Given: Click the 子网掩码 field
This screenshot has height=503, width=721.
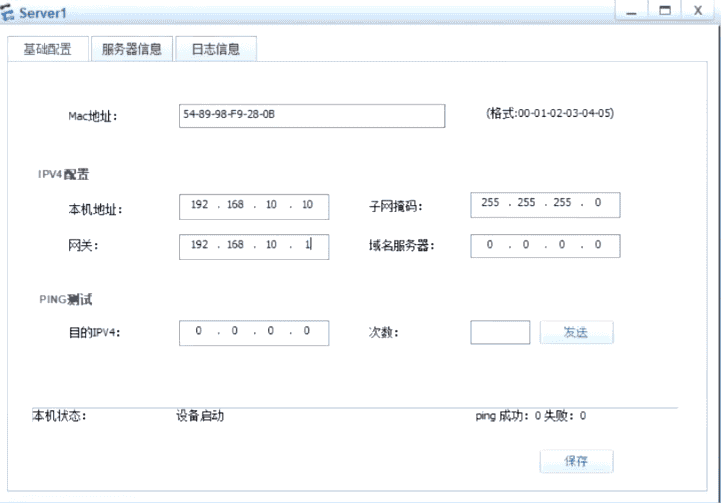Looking at the screenshot, I should click(545, 205).
